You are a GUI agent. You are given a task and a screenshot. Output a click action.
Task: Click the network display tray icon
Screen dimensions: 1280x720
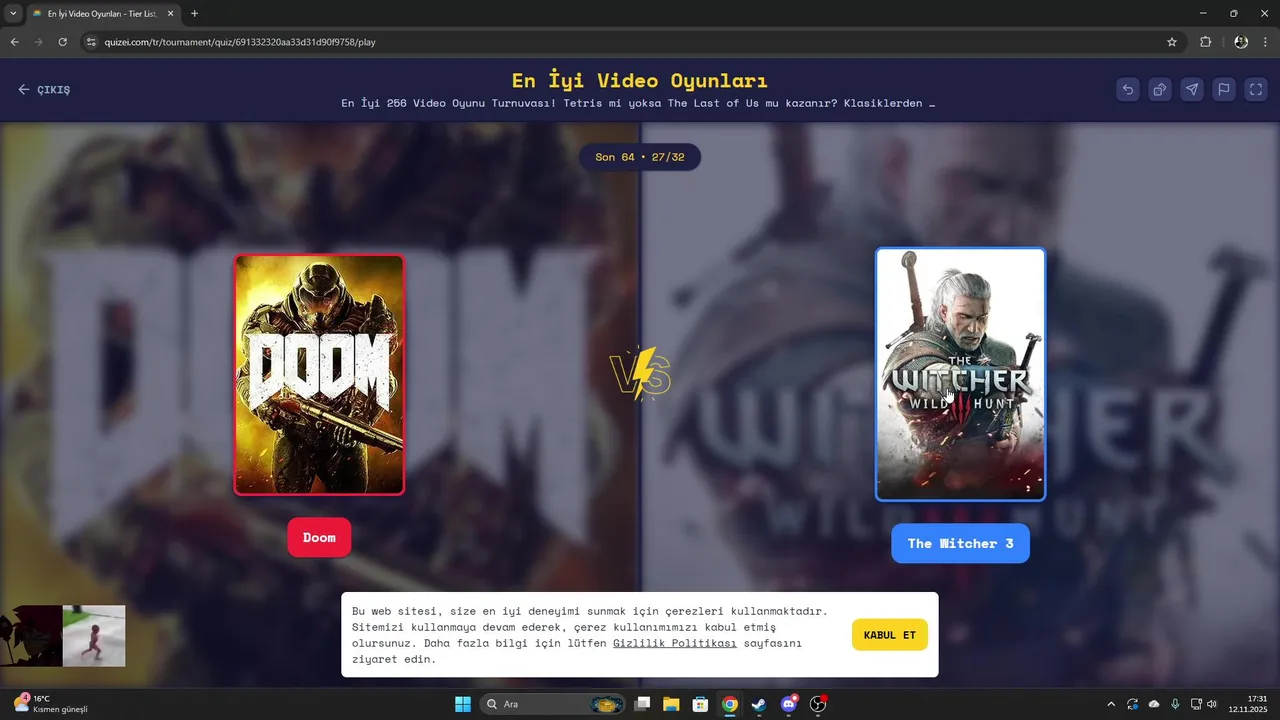click(x=1196, y=704)
